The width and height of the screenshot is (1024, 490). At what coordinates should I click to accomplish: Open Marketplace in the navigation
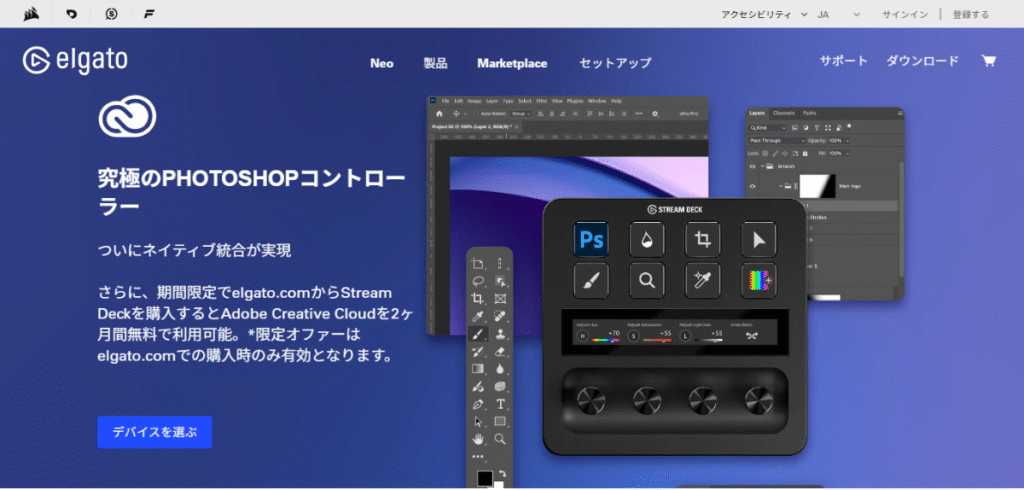(512, 63)
